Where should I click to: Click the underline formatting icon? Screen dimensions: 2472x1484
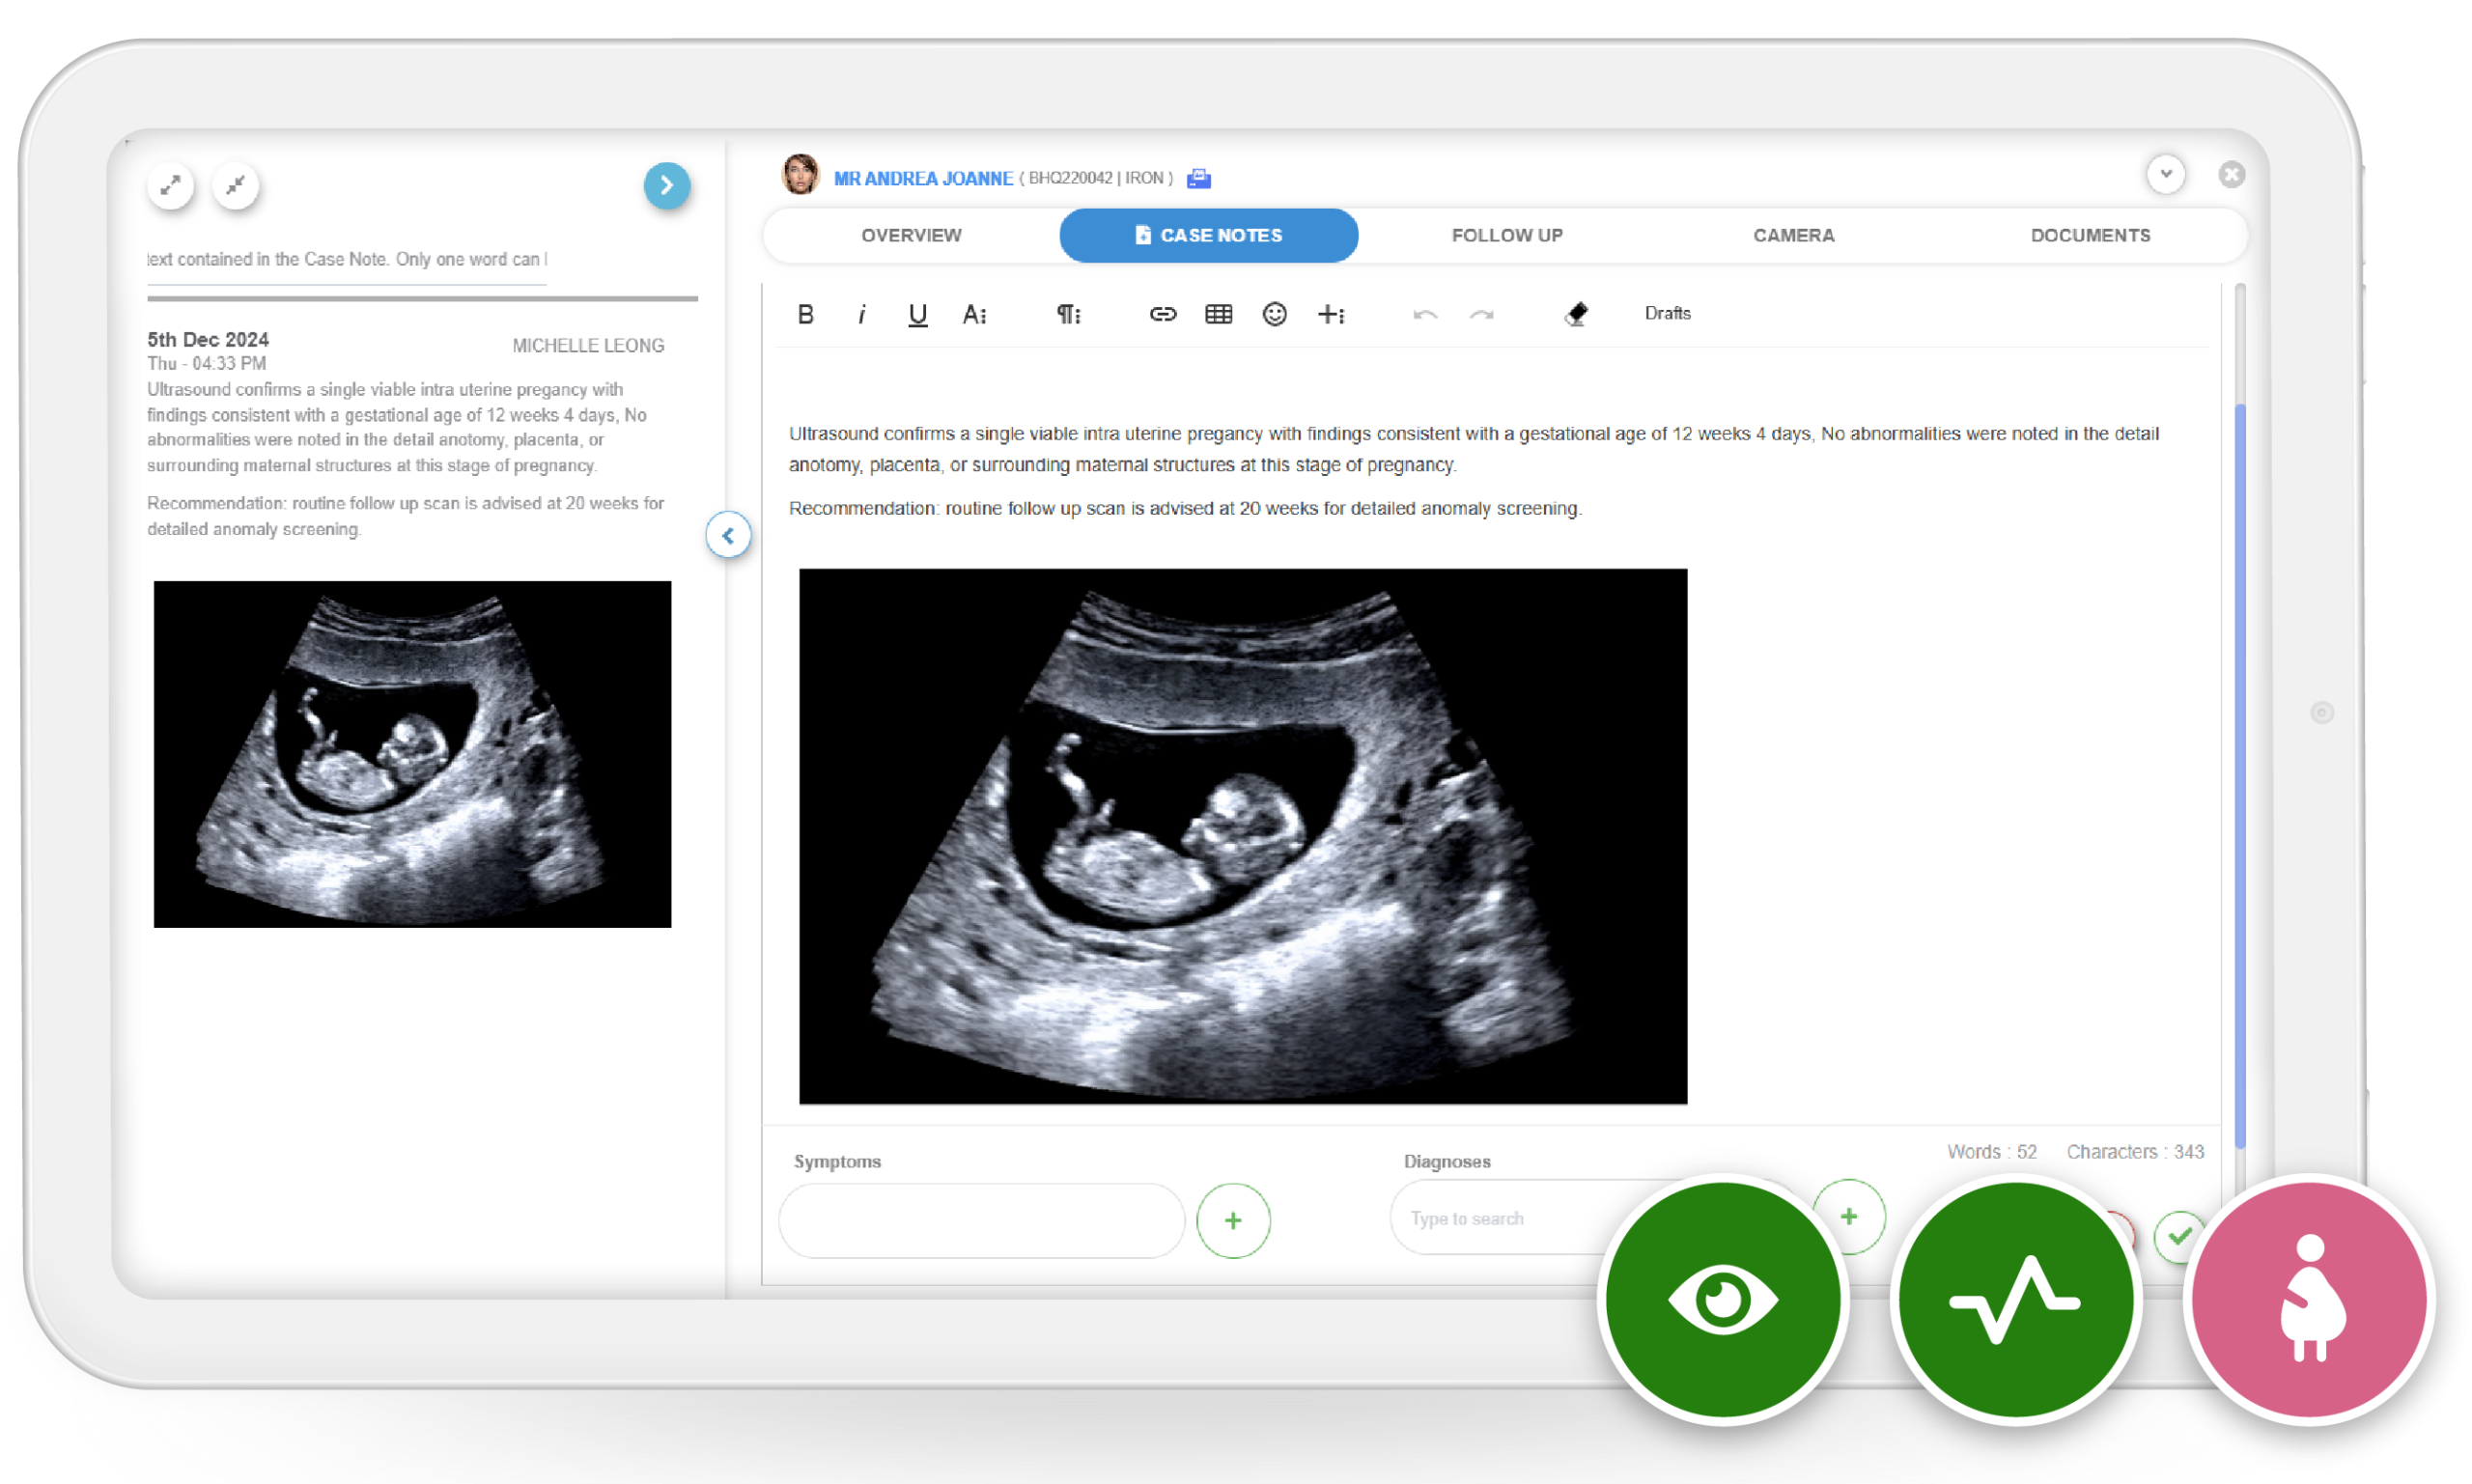coord(917,314)
